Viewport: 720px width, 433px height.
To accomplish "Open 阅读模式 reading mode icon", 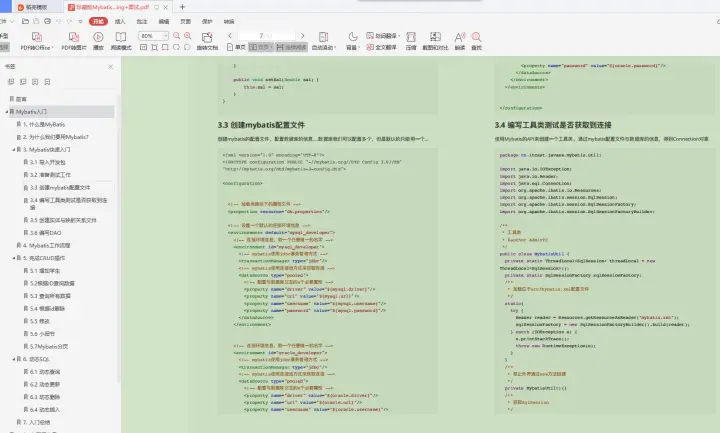I will pos(121,37).
